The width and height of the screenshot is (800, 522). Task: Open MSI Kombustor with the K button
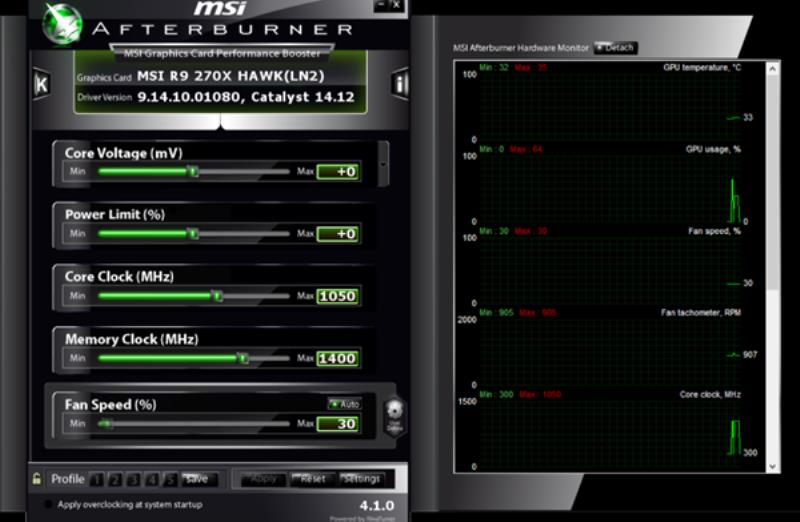[41, 84]
